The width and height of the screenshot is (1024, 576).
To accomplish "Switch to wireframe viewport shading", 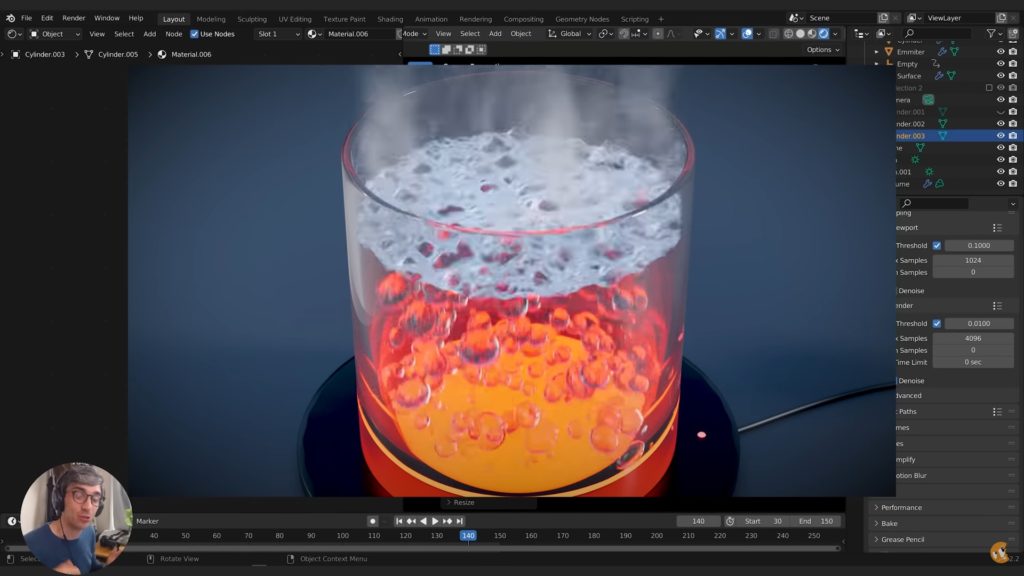I will (787, 34).
